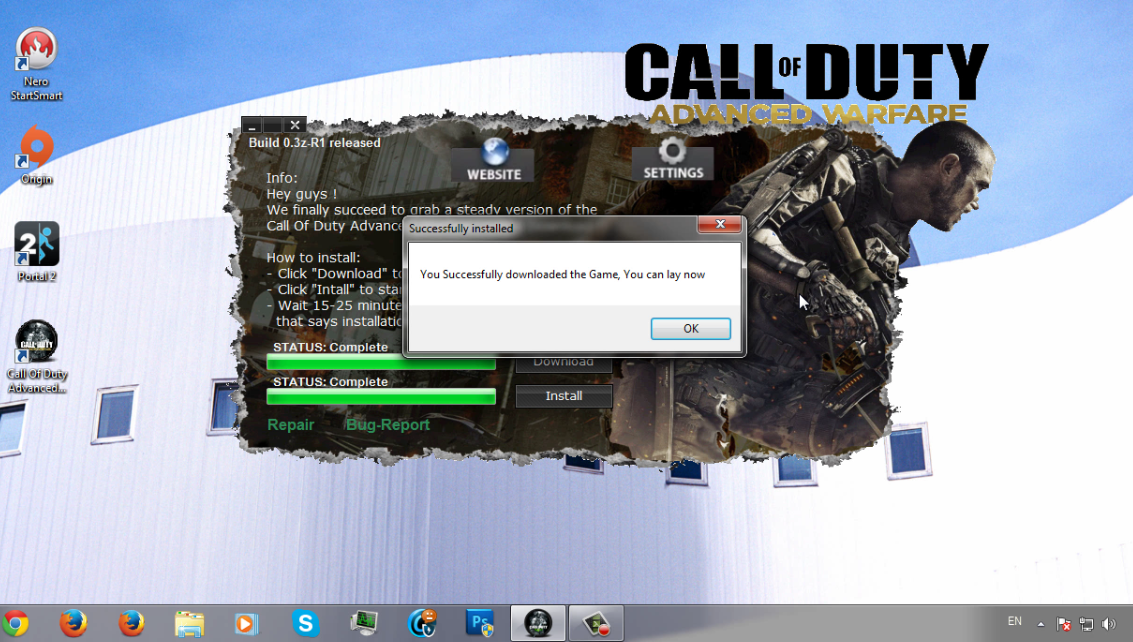Open the volume control in the system tray
This screenshot has height=642, width=1133.
1110,622
